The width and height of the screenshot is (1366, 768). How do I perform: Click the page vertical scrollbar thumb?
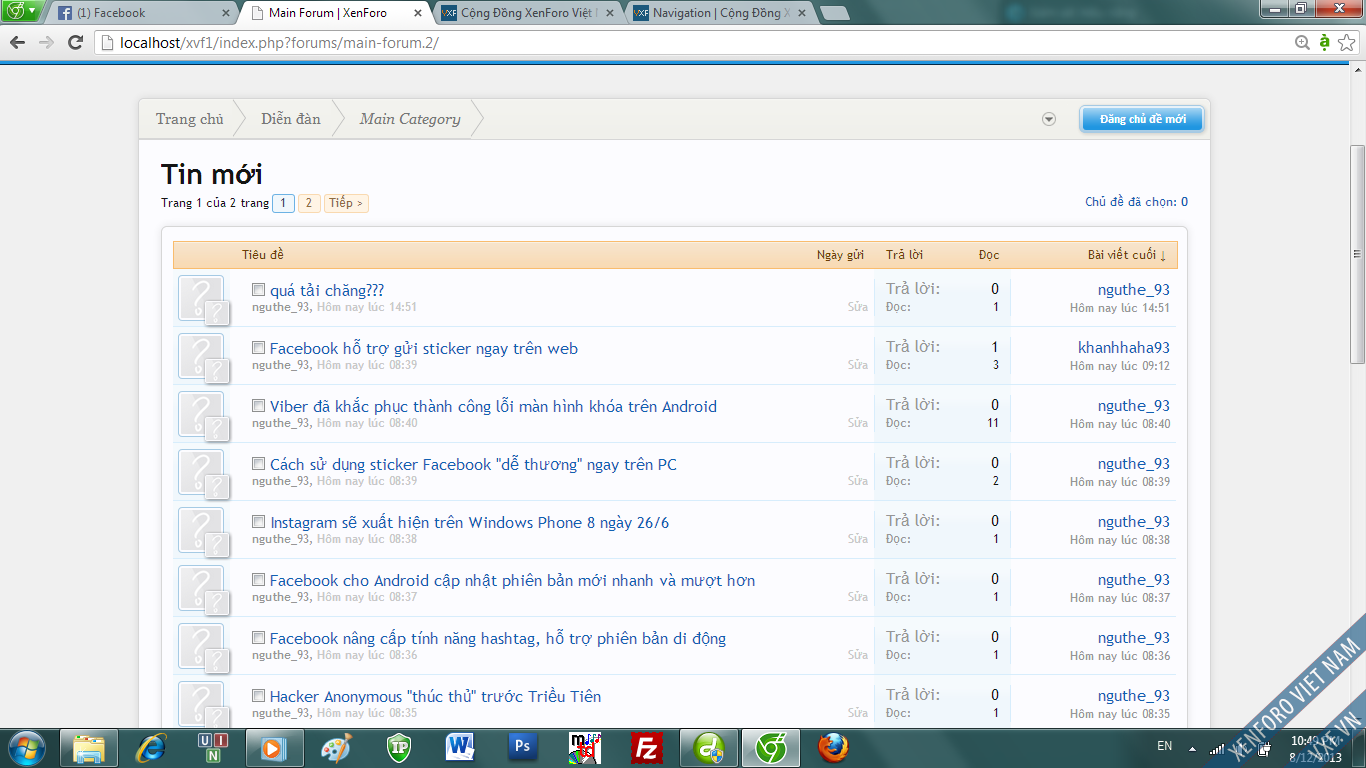coord(1358,254)
